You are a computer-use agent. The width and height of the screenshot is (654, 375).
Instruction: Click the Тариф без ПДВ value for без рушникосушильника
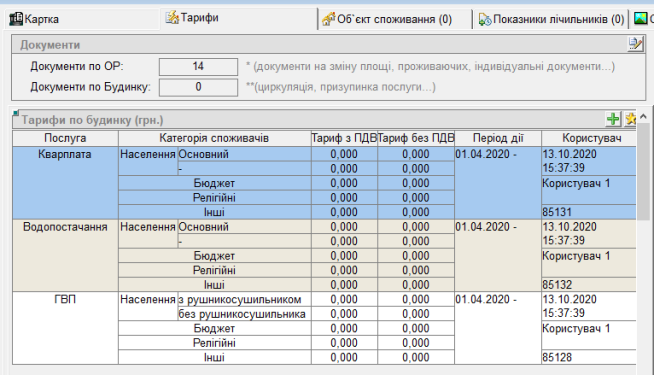coord(416,314)
